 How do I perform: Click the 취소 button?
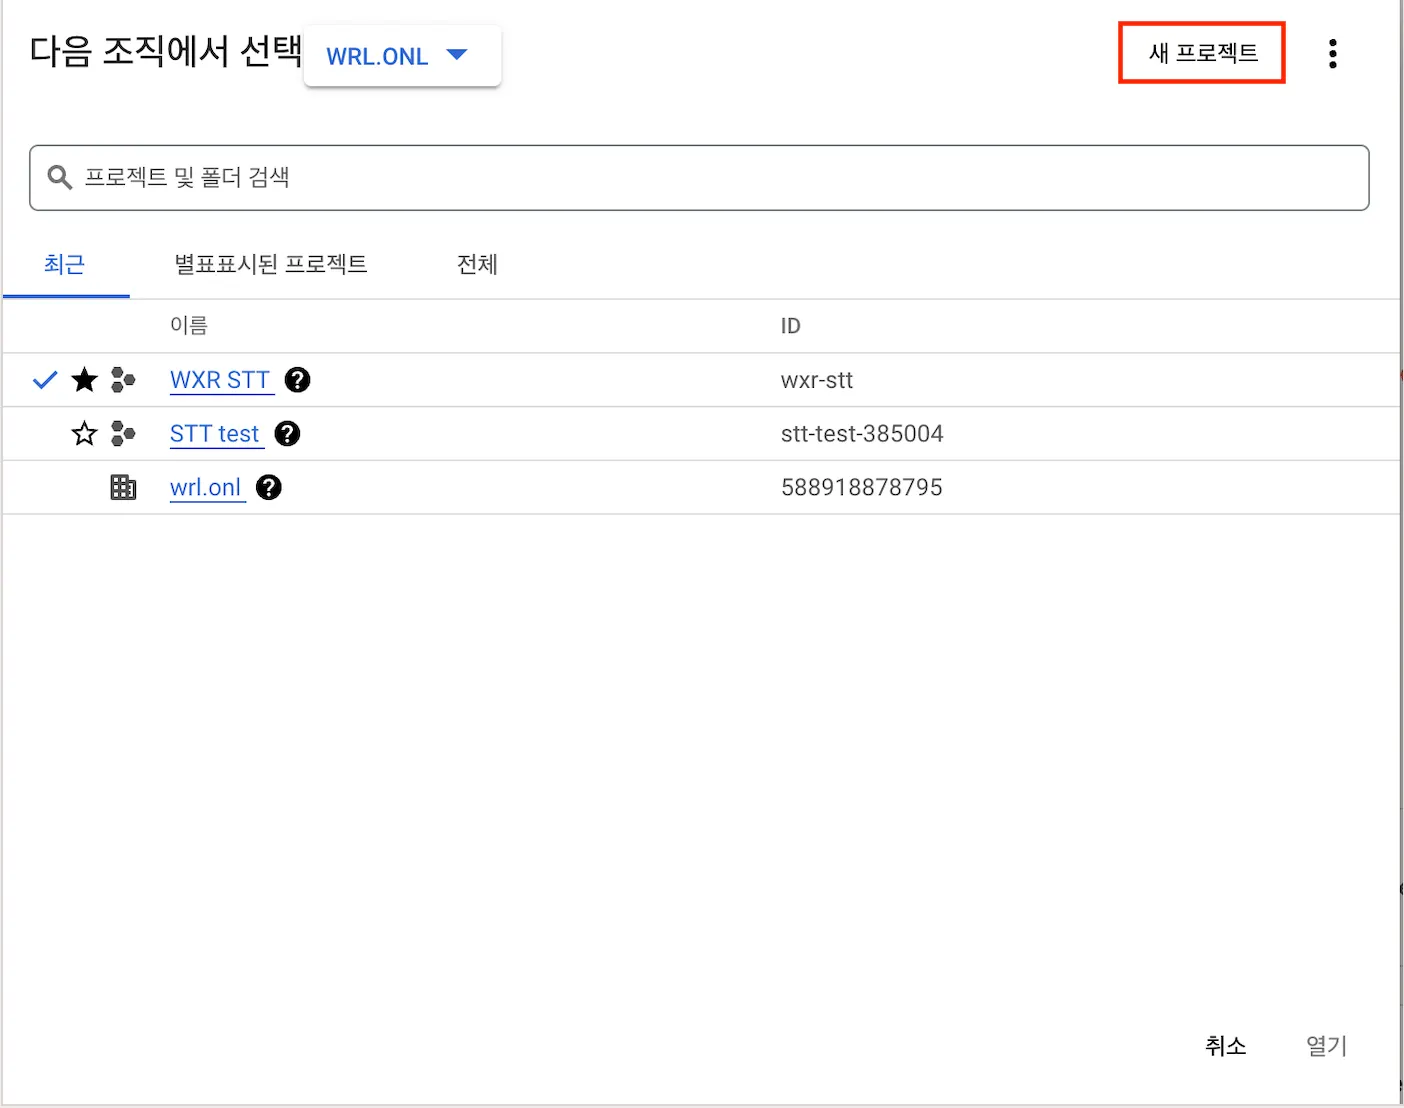(x=1225, y=1046)
